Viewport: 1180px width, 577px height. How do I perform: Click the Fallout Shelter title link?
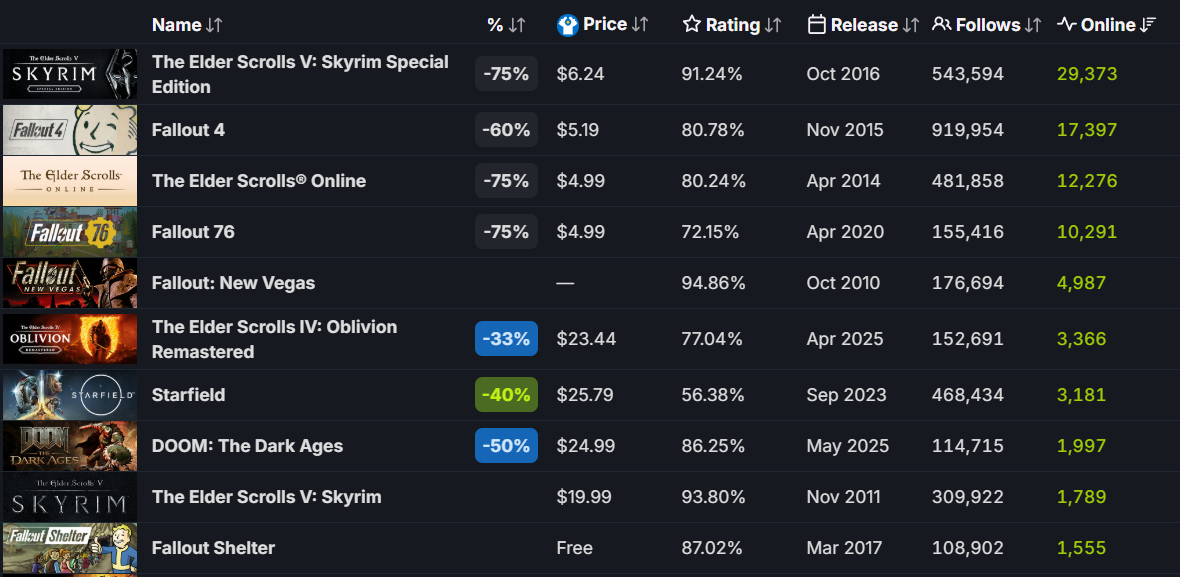(x=213, y=548)
